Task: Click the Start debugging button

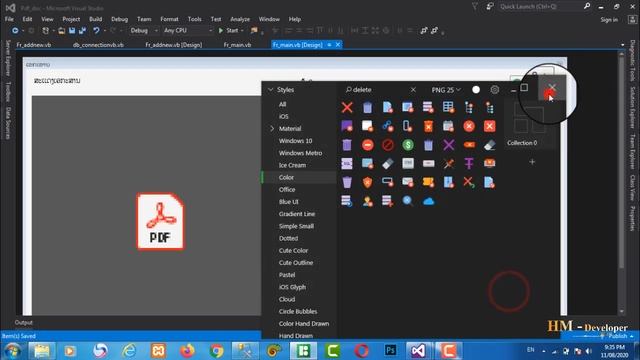Action: 228,31
